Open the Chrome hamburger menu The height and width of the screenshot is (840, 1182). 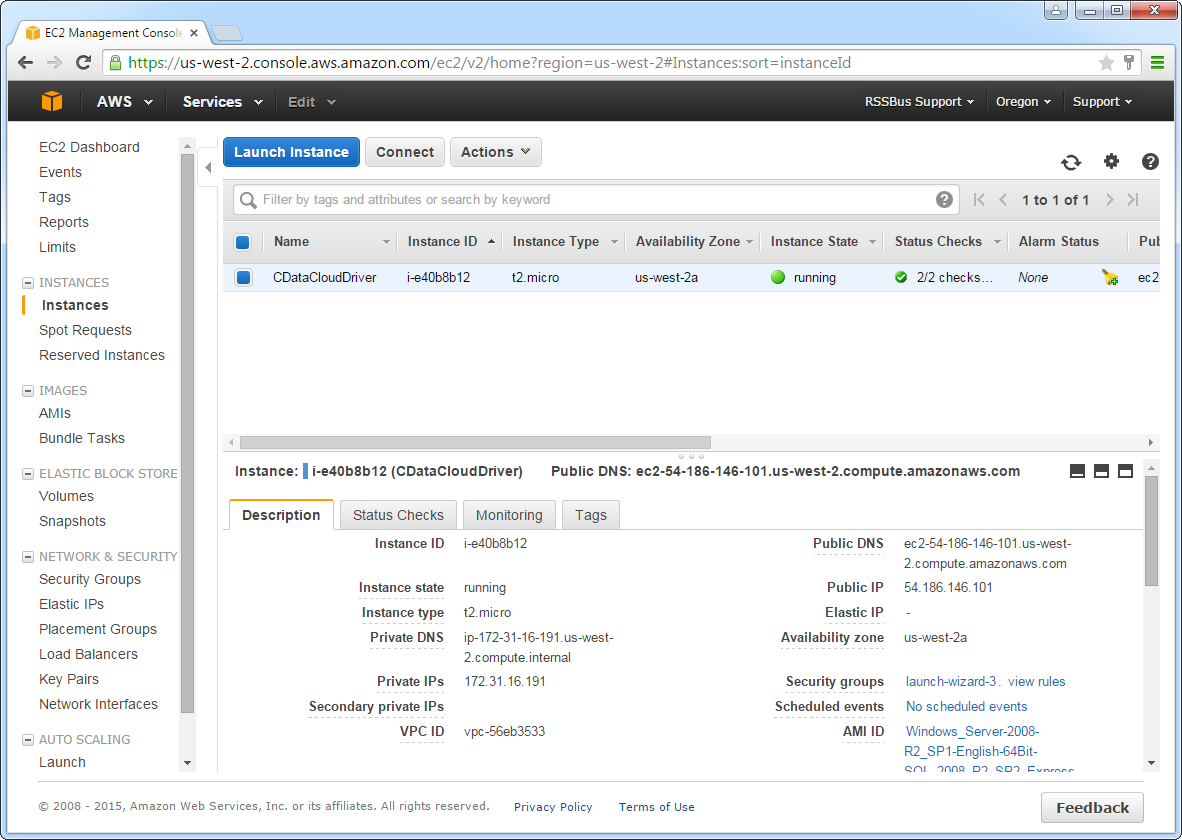pos(1157,63)
